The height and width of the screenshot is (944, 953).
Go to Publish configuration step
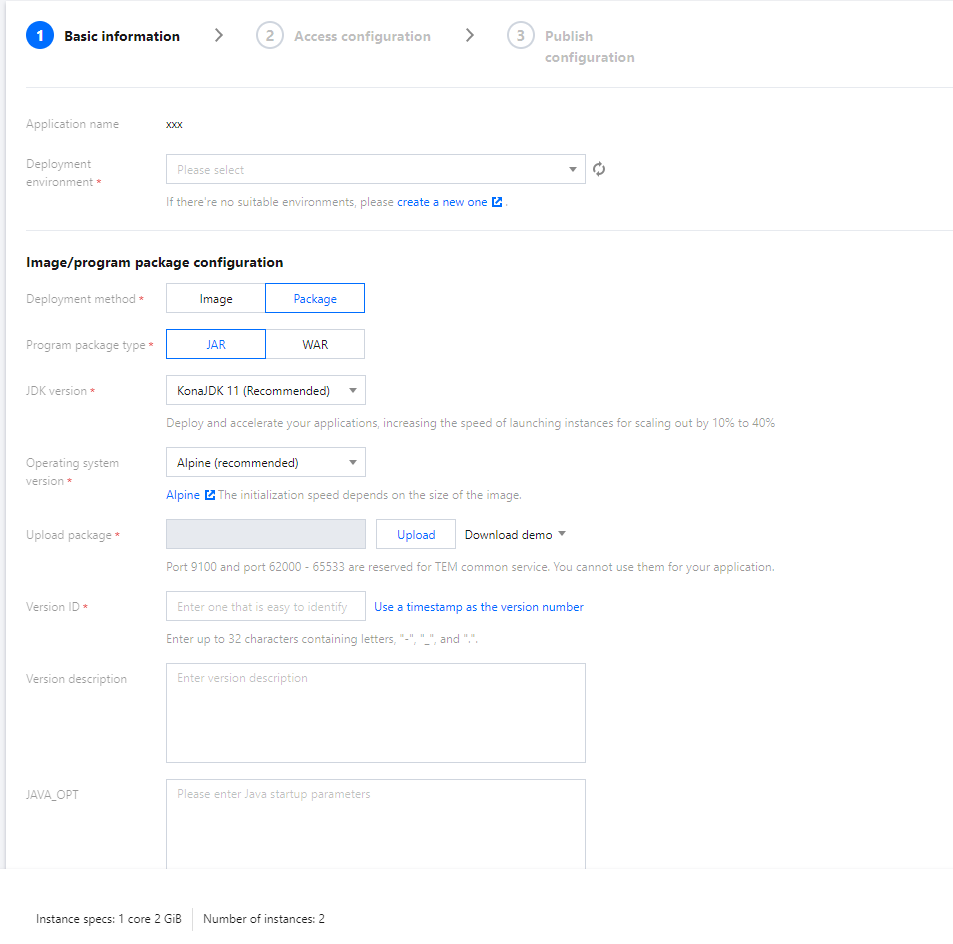589,47
